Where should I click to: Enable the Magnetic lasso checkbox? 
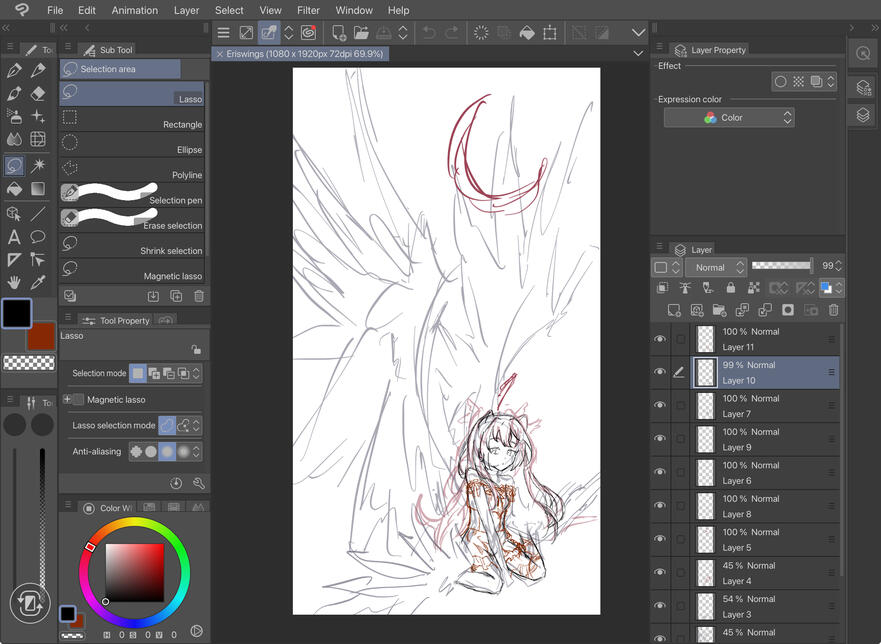click(x=79, y=400)
